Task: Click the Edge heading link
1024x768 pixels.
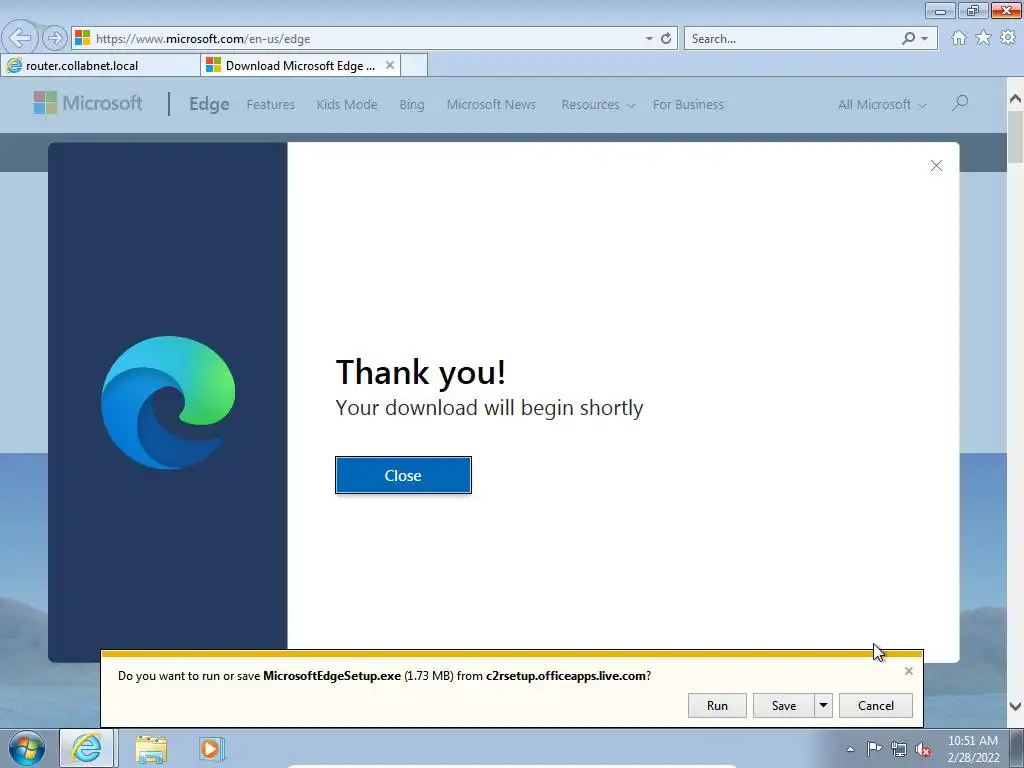Action: [x=209, y=104]
